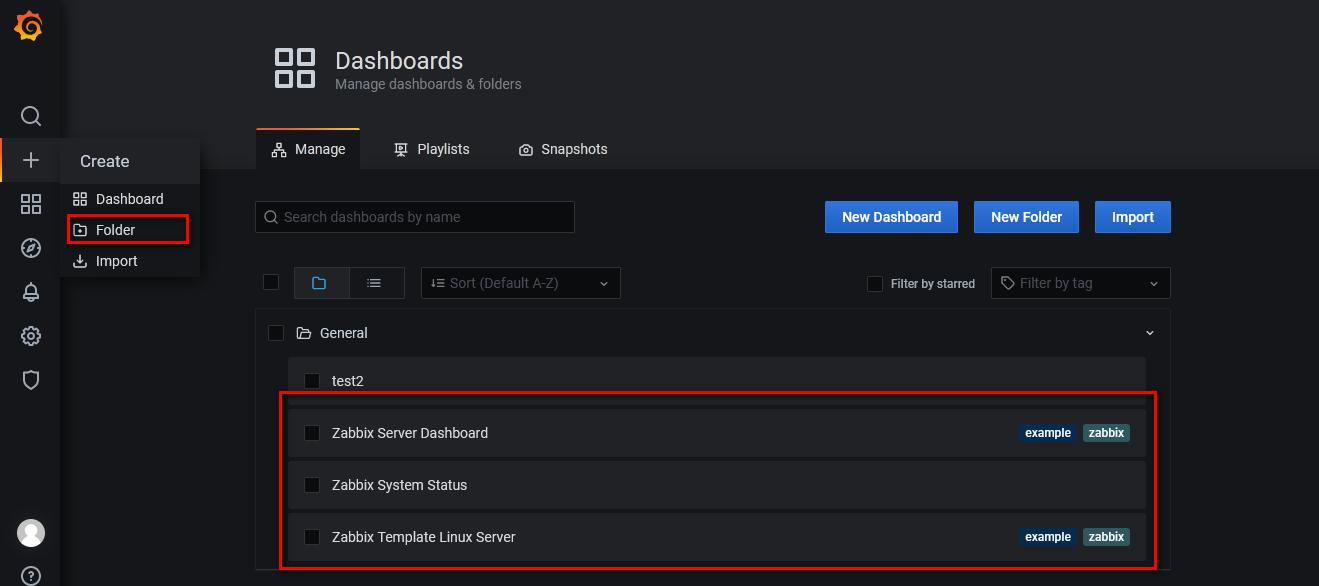Select the test2 dashboard checkbox
Viewport: 1319px width, 586px height.
[x=312, y=381]
